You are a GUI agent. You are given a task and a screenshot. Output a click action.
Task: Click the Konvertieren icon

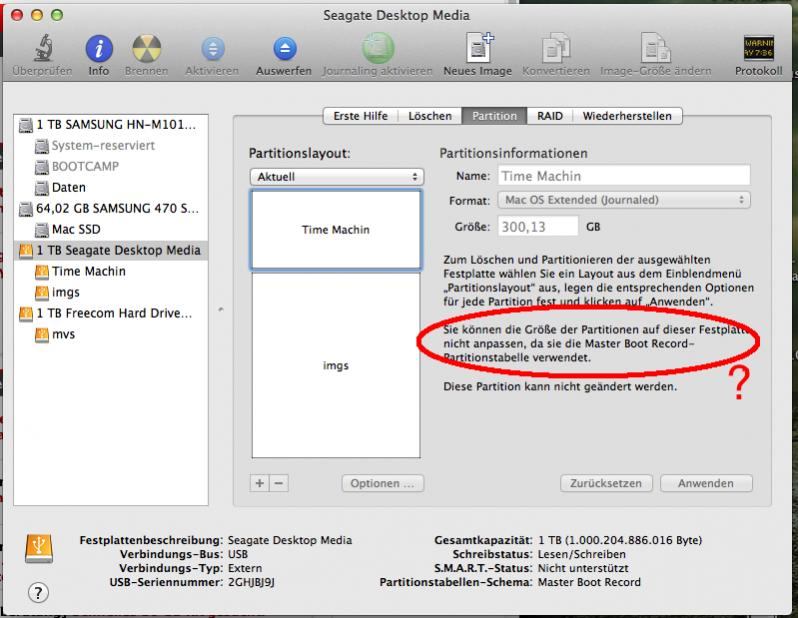pos(556,48)
